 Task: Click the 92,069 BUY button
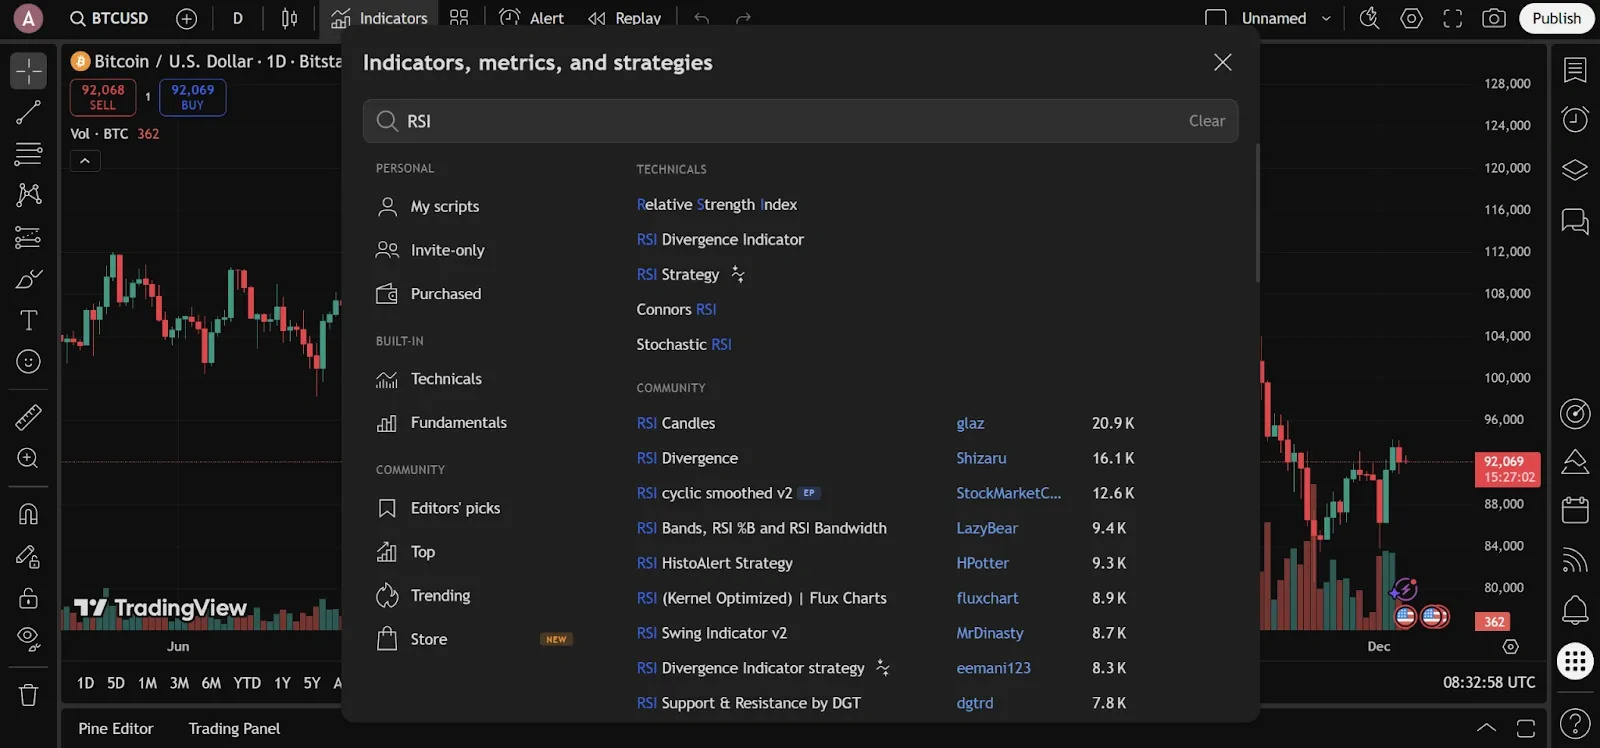[192, 97]
